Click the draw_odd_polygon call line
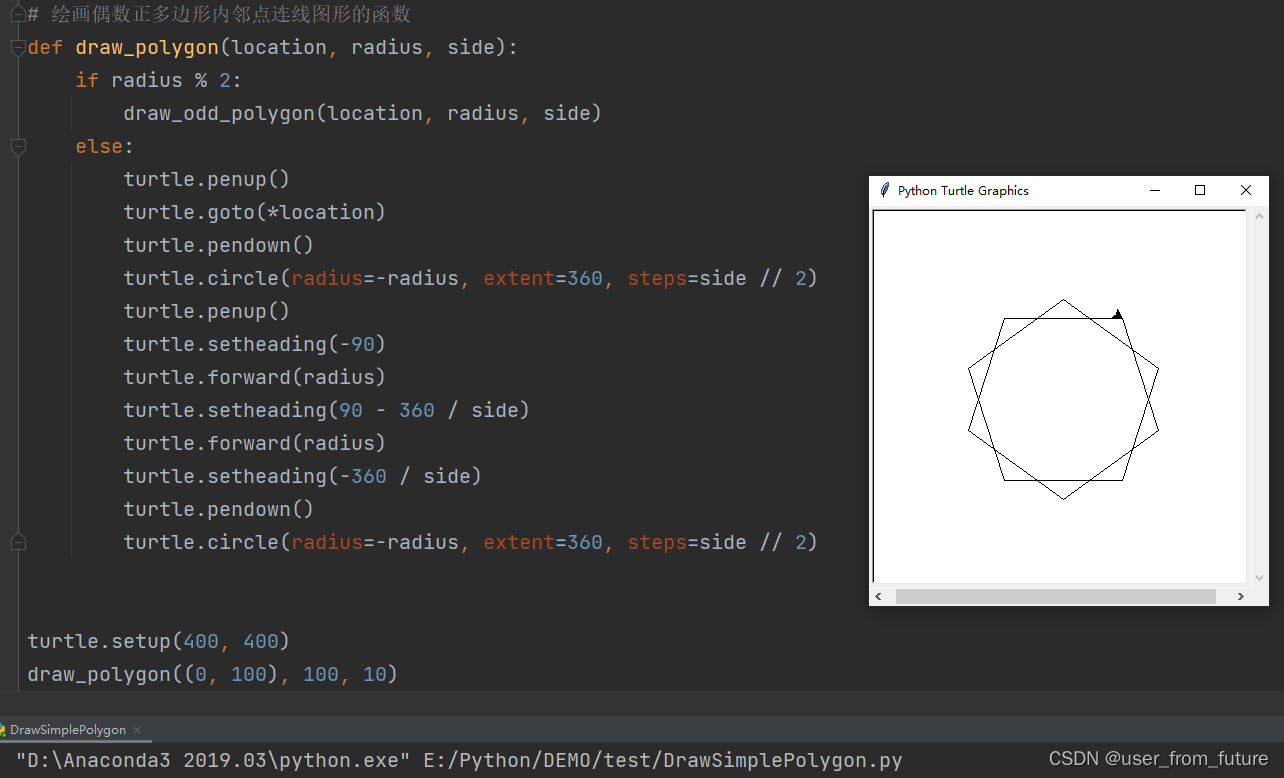This screenshot has height=778, width=1284. 363,113
